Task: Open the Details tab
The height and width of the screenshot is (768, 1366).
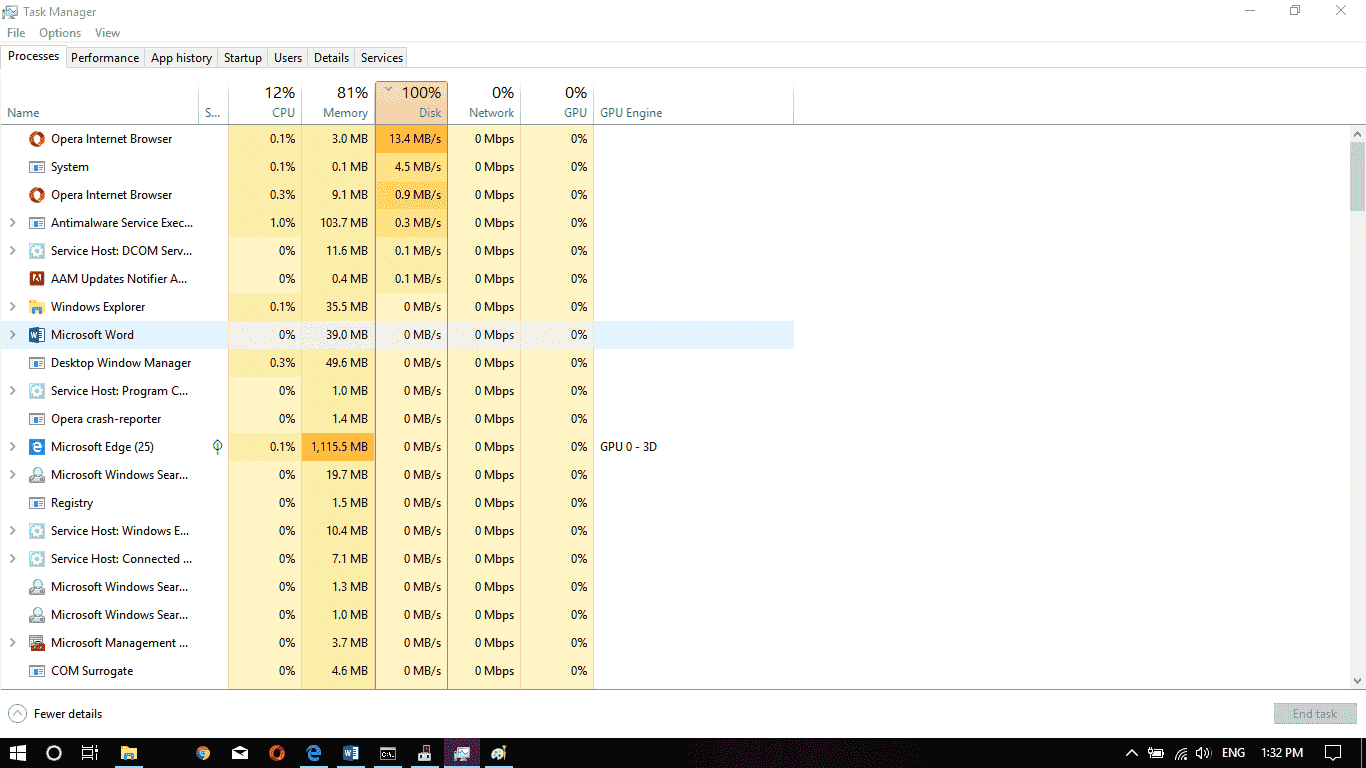Action: pyautogui.click(x=331, y=58)
